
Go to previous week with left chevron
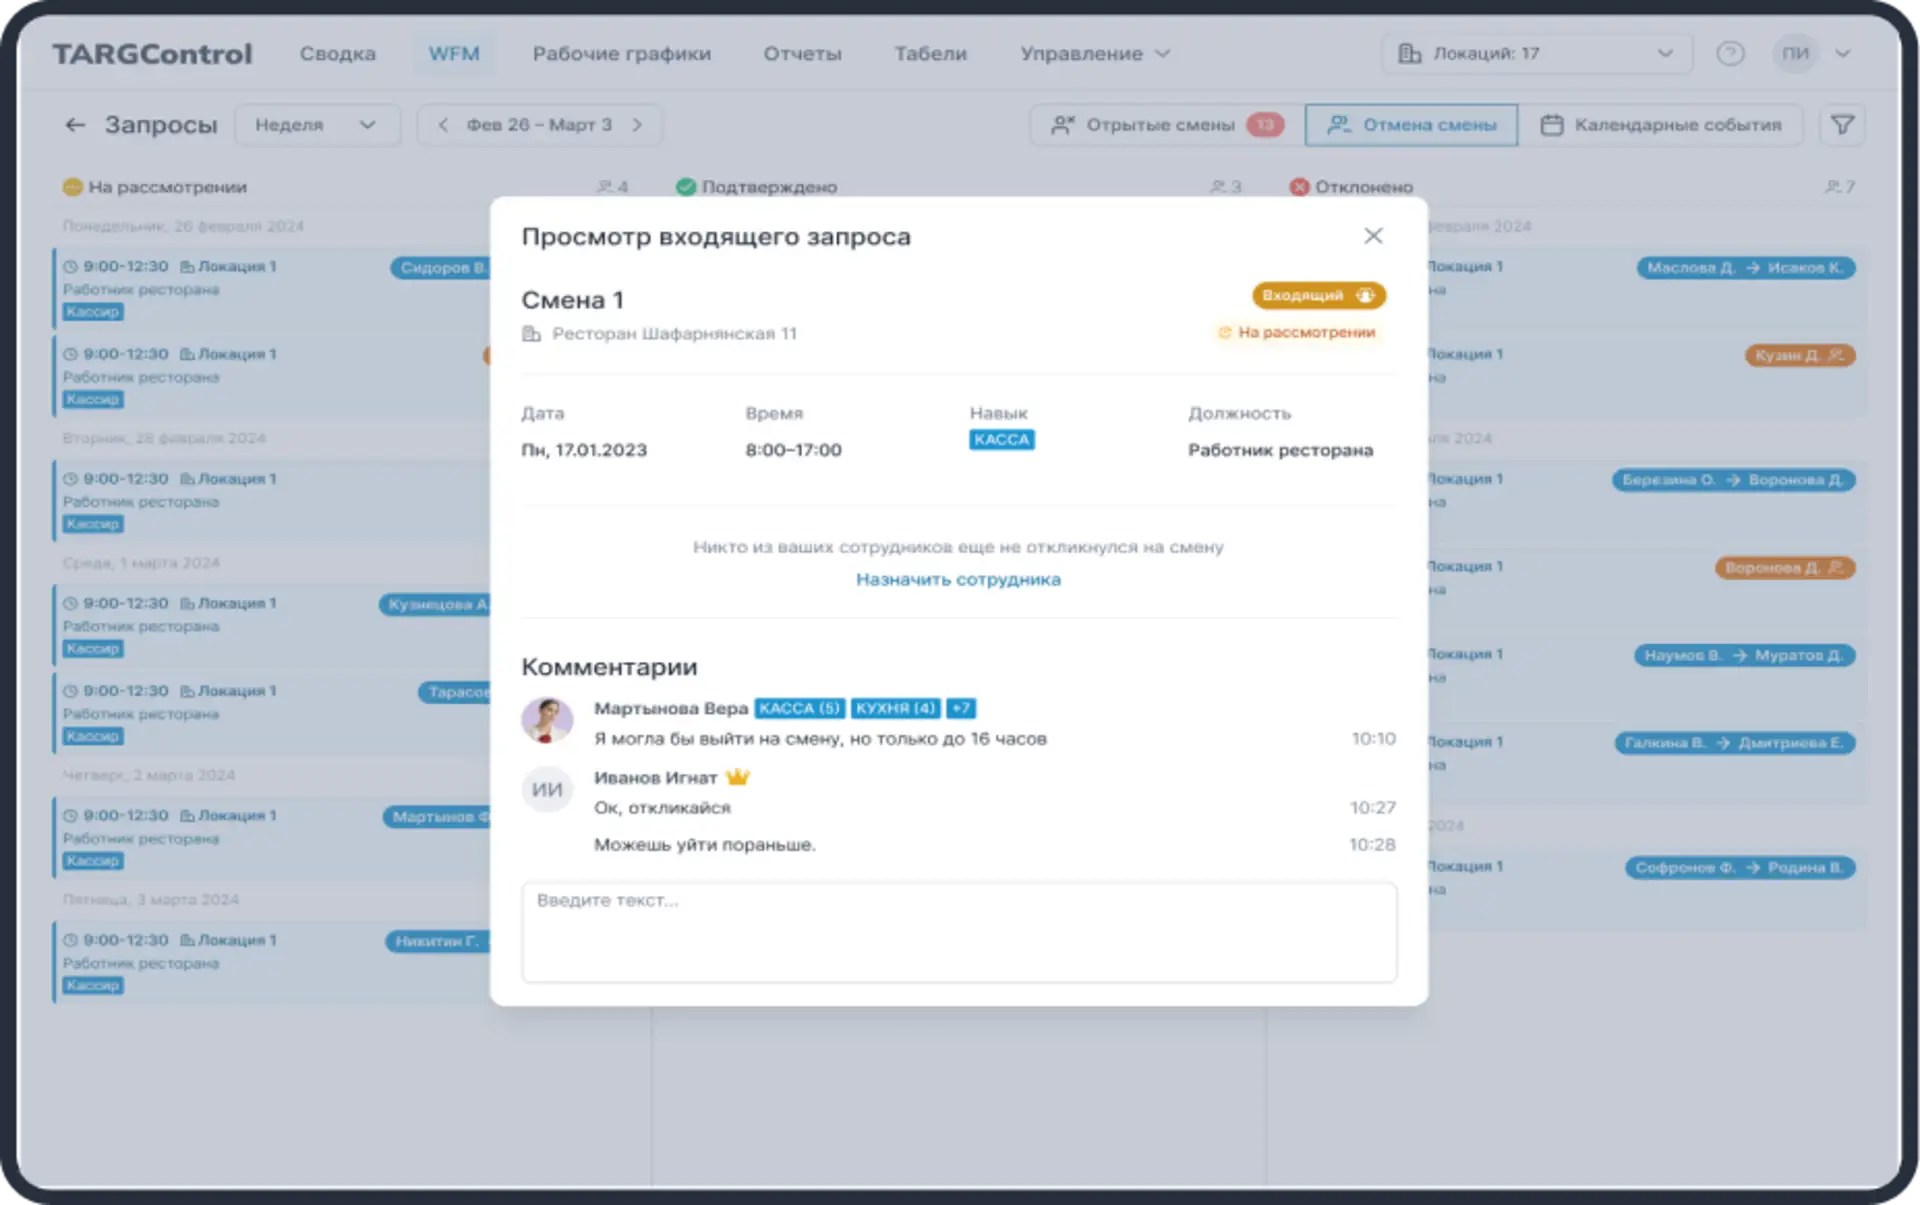coord(443,125)
